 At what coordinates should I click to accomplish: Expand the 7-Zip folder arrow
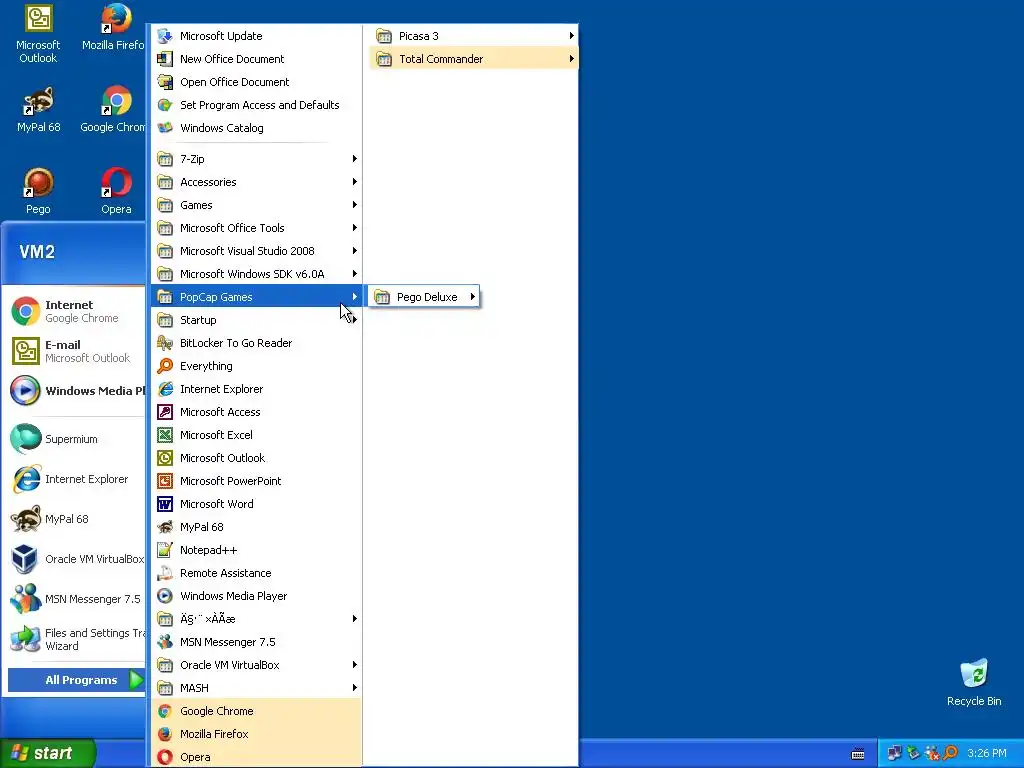tap(355, 159)
